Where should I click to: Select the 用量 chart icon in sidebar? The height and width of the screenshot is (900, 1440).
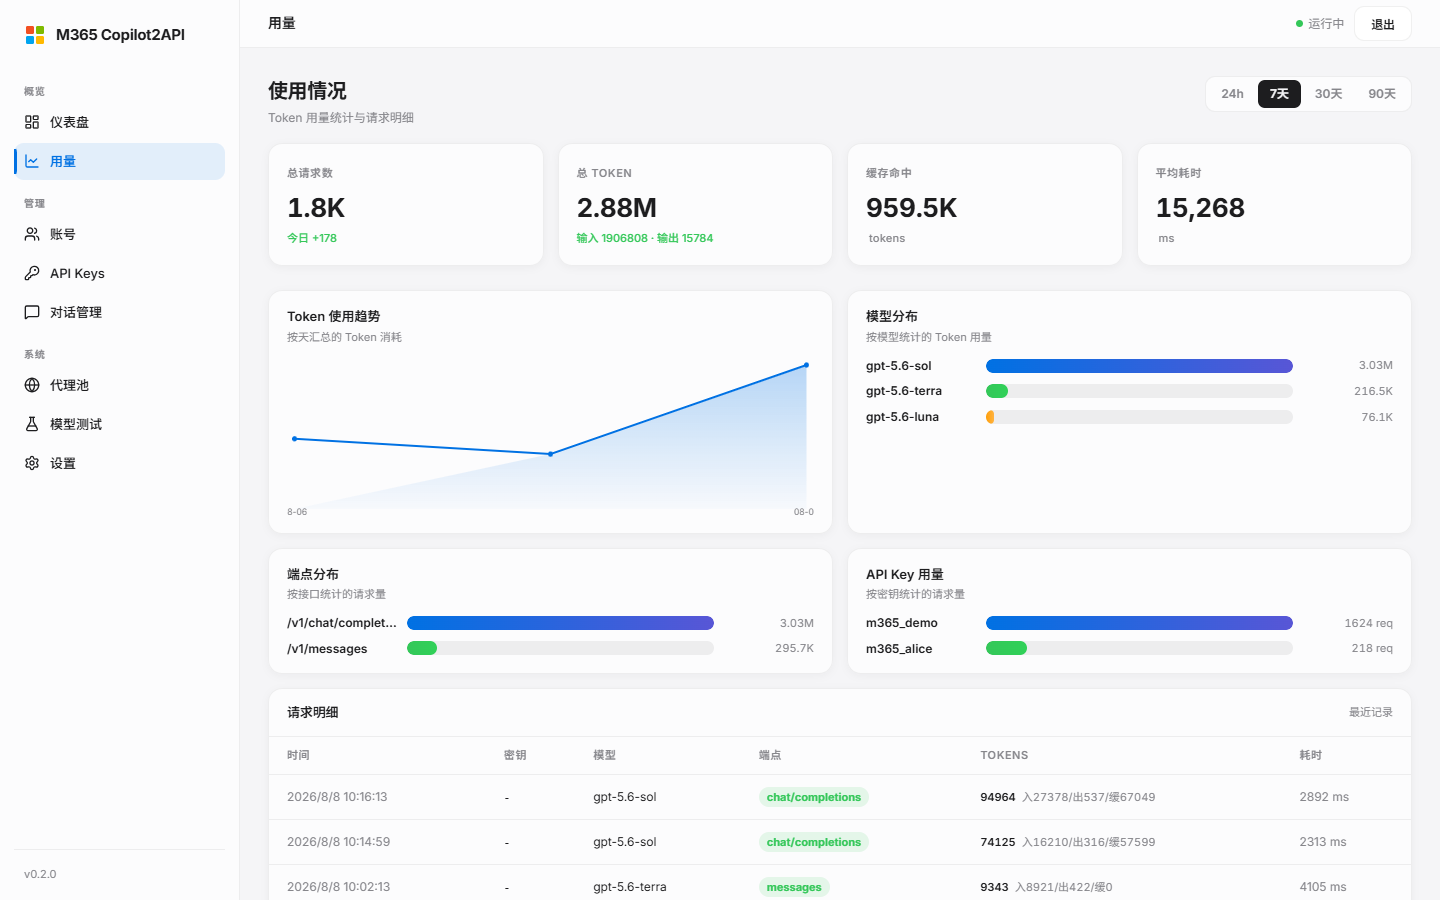[32, 161]
